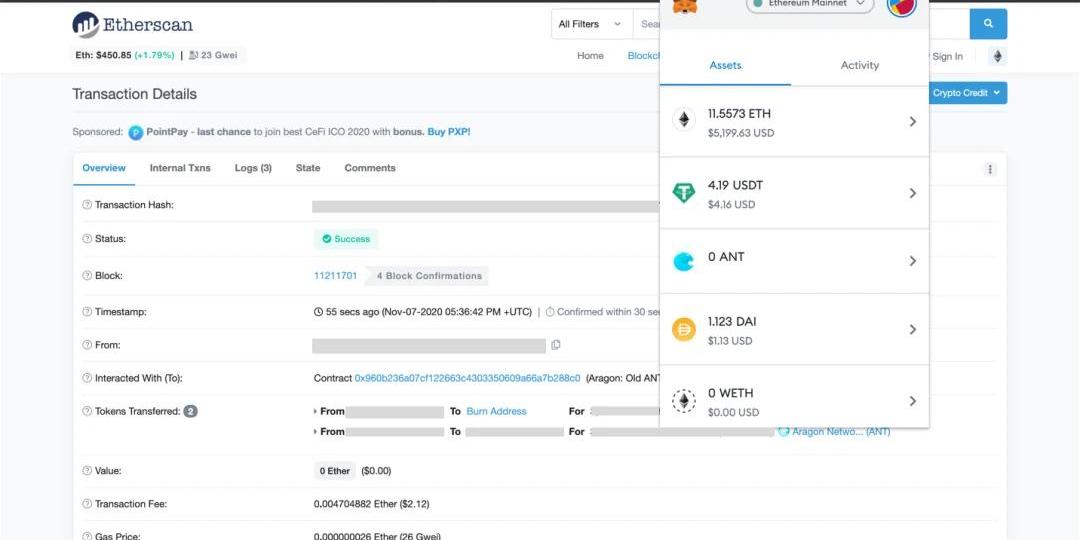Click the Sign In link
This screenshot has width=1080, height=540.
pyautogui.click(x=947, y=56)
